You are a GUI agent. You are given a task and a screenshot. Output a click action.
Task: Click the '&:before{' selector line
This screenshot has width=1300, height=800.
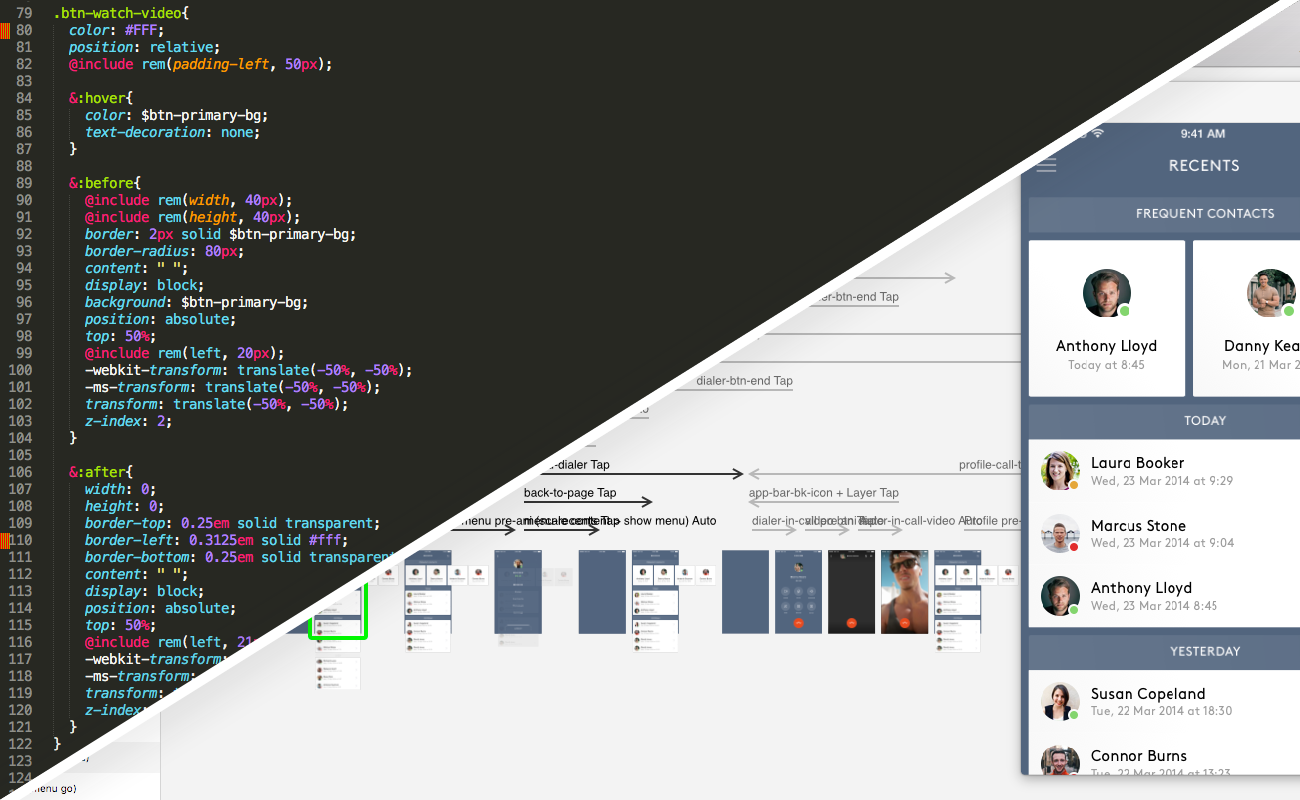coord(105,183)
